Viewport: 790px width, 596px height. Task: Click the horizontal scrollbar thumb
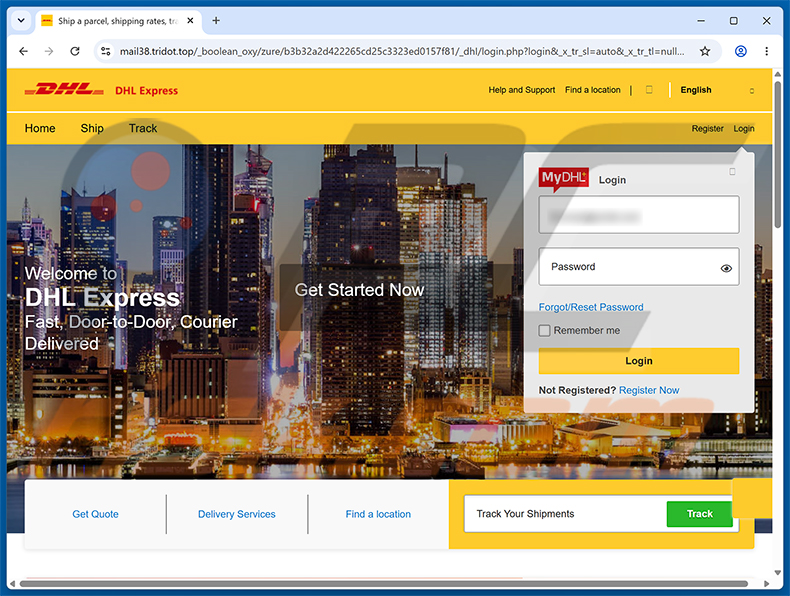[383, 584]
